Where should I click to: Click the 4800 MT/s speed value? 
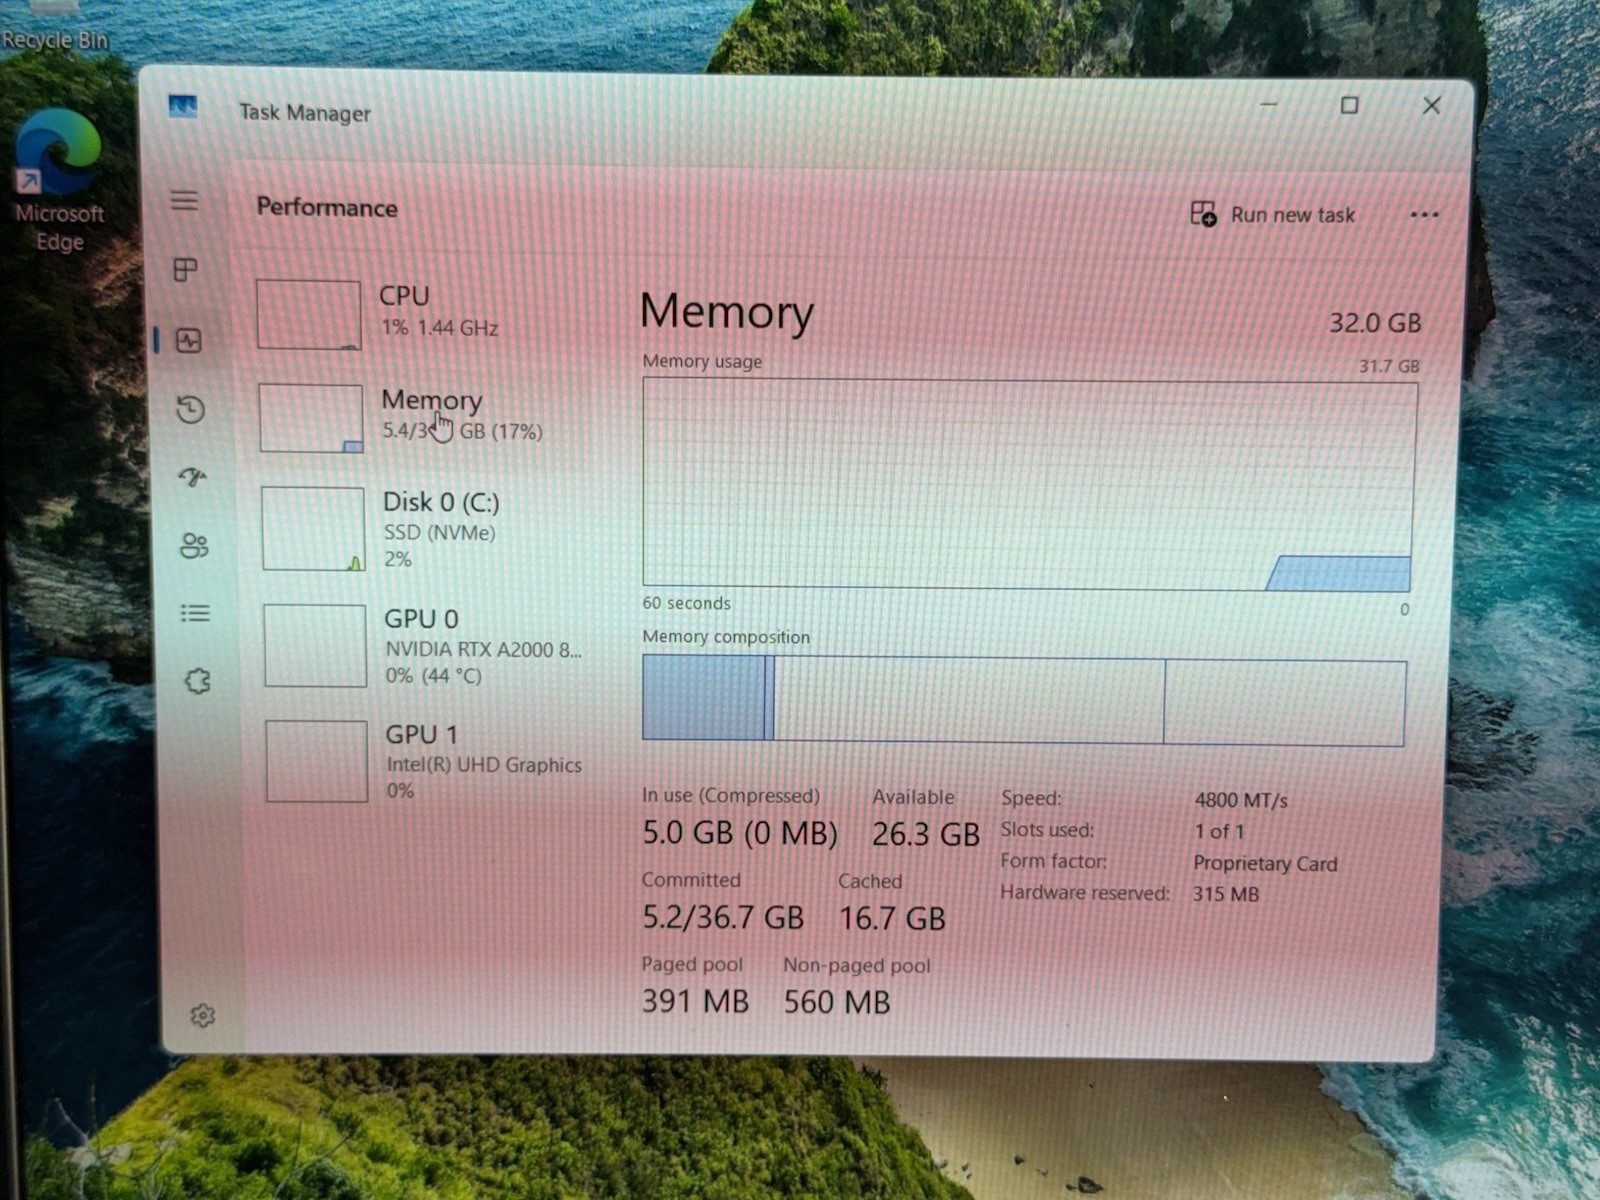(x=1241, y=800)
